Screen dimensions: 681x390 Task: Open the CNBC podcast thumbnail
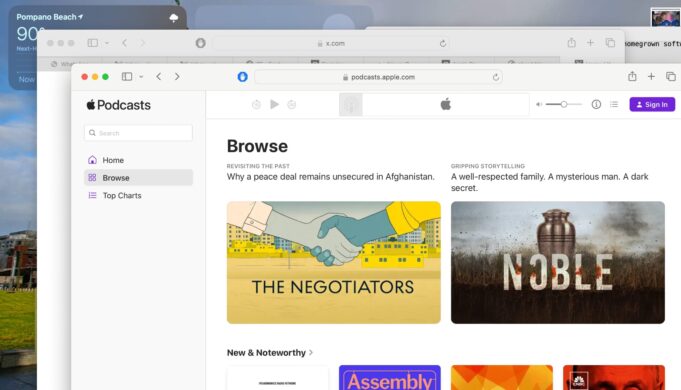click(x=614, y=377)
